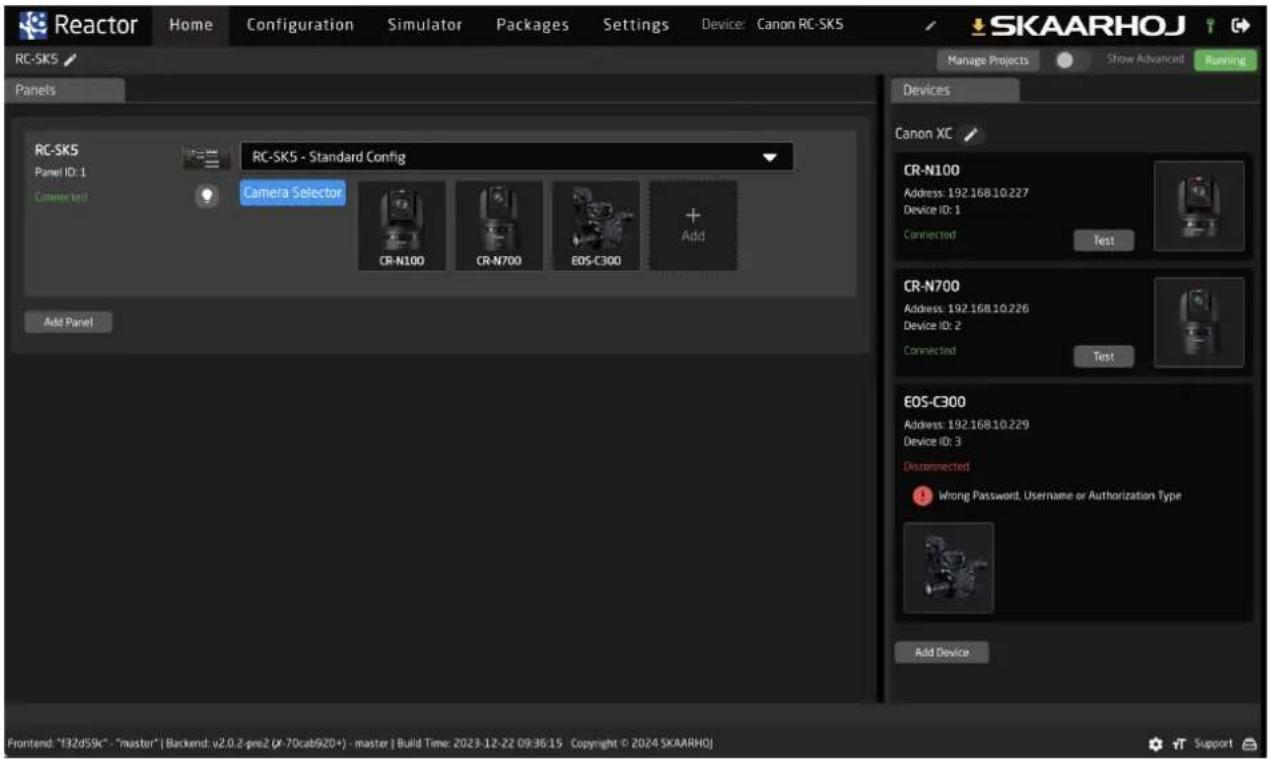This screenshot has width=1268, height=759.
Task: Add a camera with the plus tile
Action: click(692, 226)
